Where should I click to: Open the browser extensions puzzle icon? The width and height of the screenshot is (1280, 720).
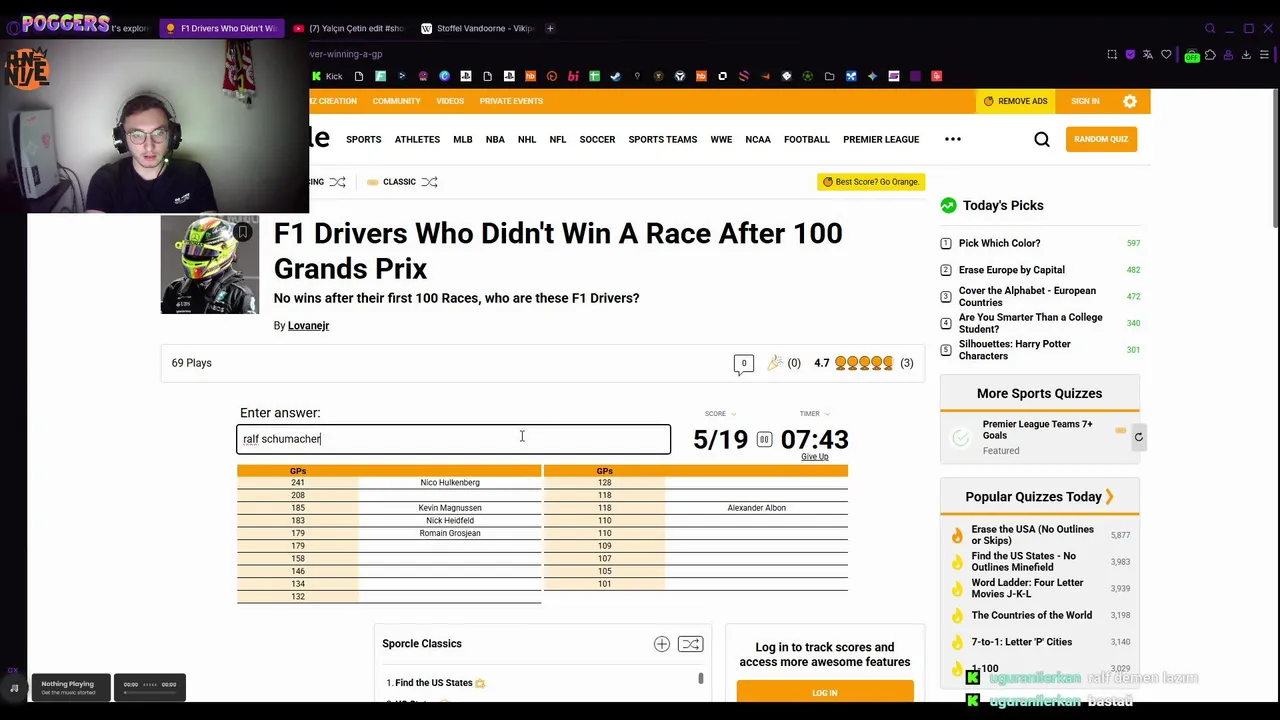[x=1210, y=55]
